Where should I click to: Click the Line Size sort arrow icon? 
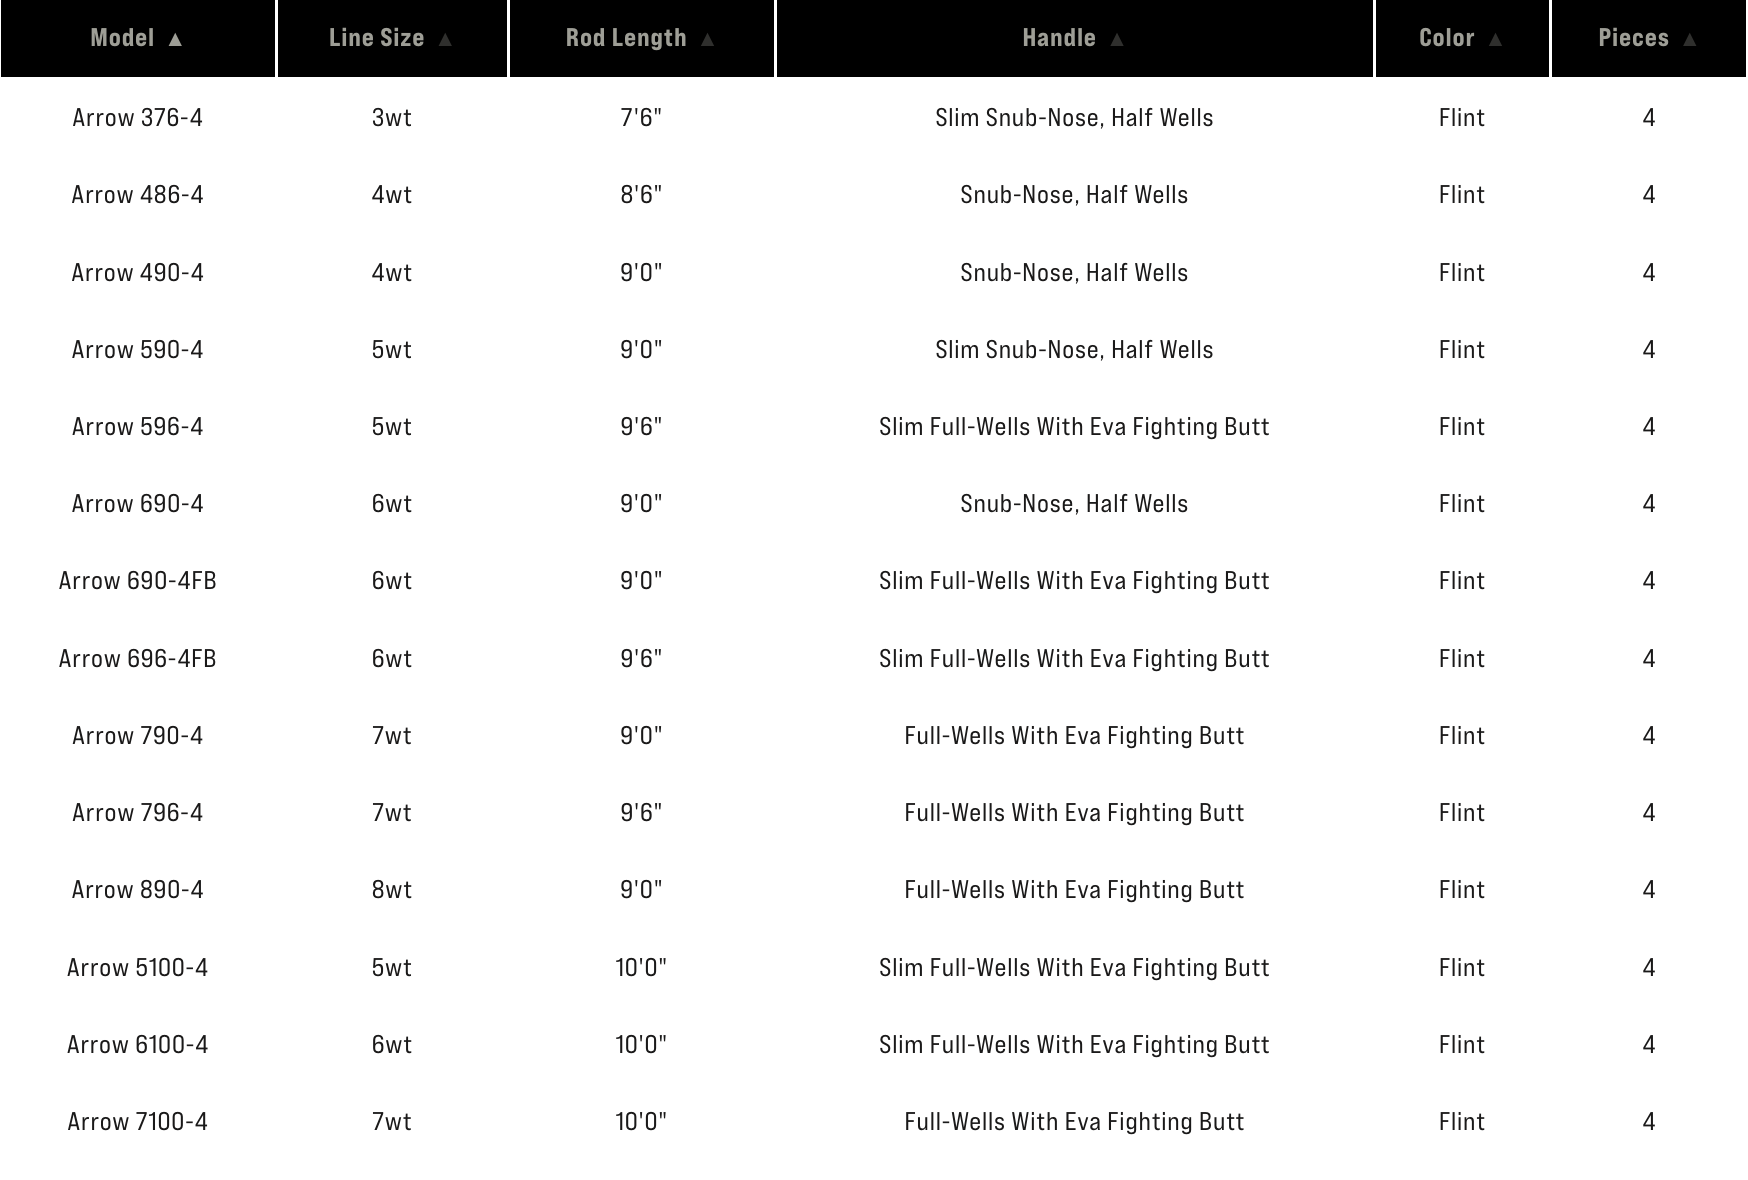447,38
